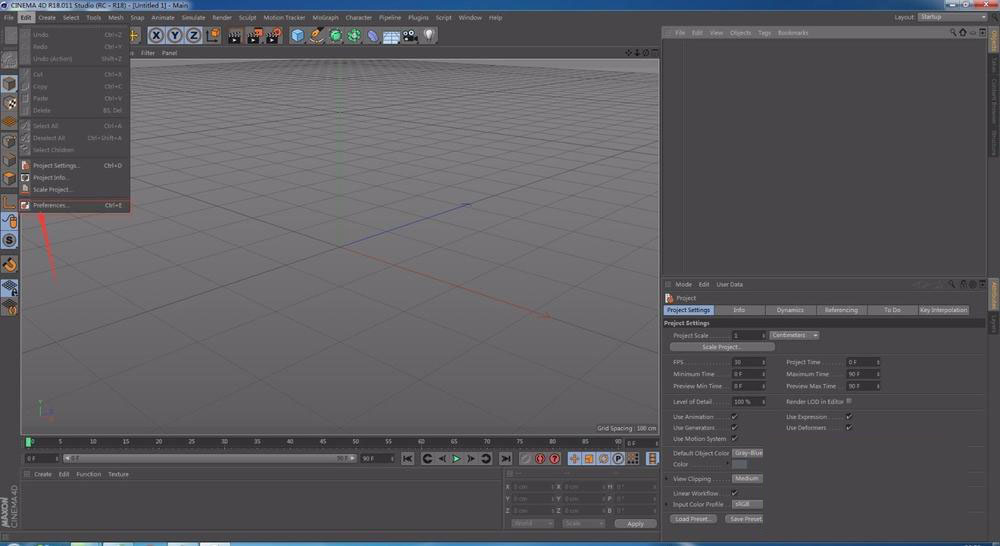Choose Preferences in the Edit menu
This screenshot has width=1000, height=546.
coord(75,205)
